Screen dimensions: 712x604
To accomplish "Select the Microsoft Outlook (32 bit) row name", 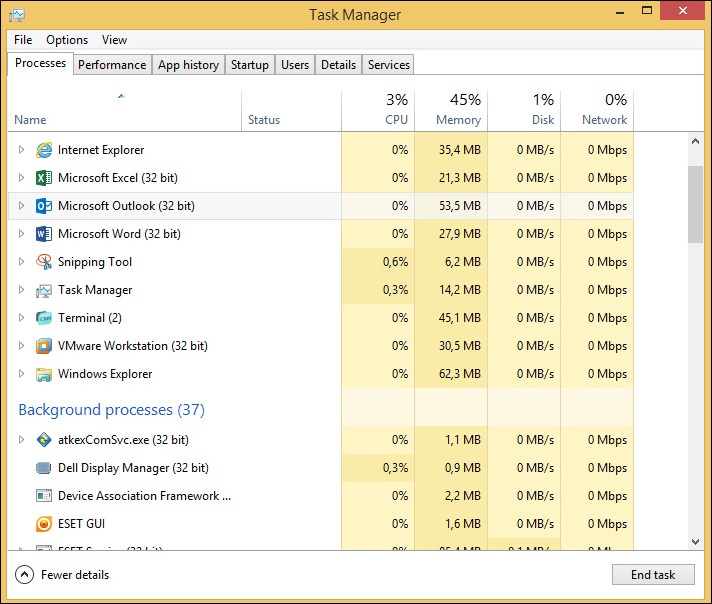I will [126, 206].
